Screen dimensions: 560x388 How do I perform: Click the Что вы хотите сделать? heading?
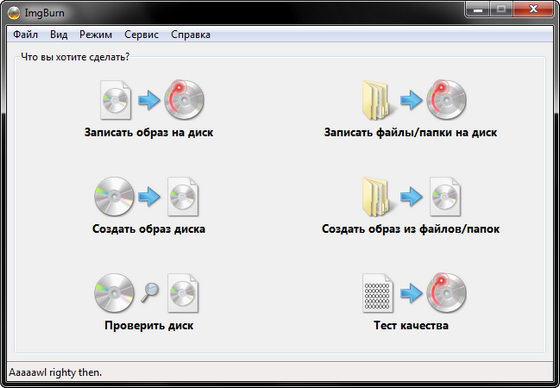(x=75, y=57)
